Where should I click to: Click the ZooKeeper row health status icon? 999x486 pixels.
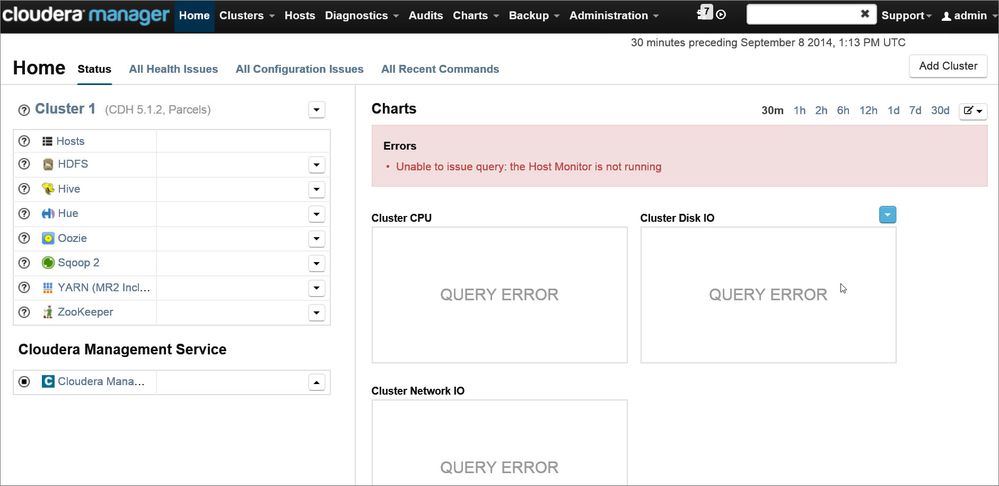24,312
